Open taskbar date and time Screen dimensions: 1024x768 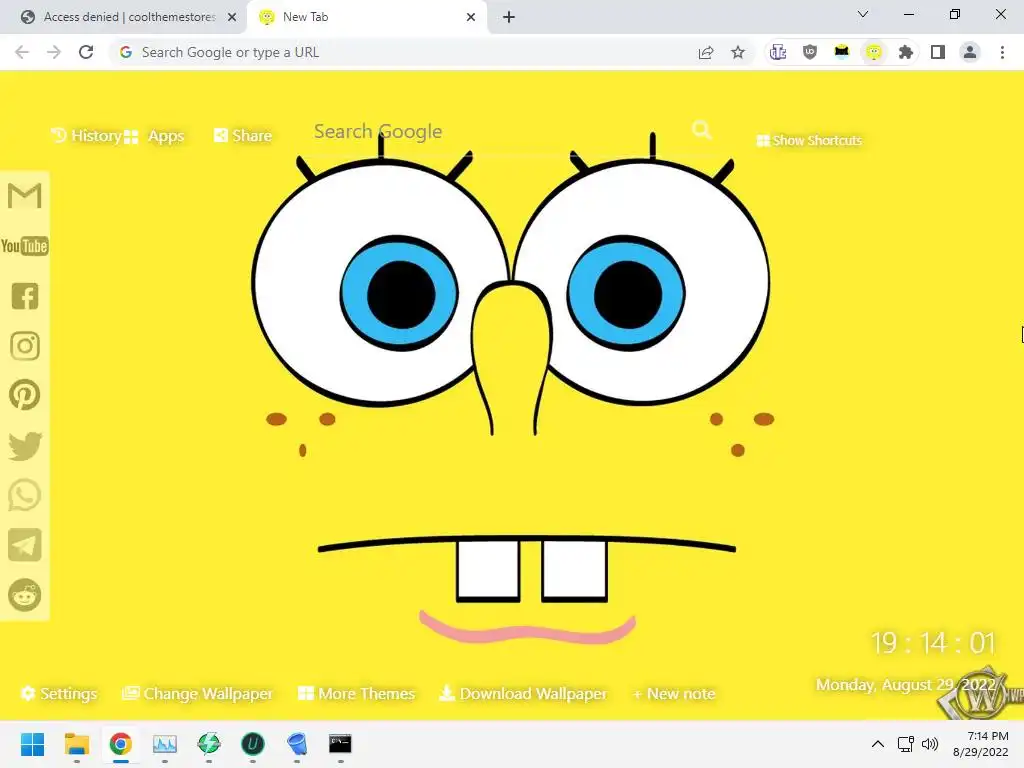[981, 744]
